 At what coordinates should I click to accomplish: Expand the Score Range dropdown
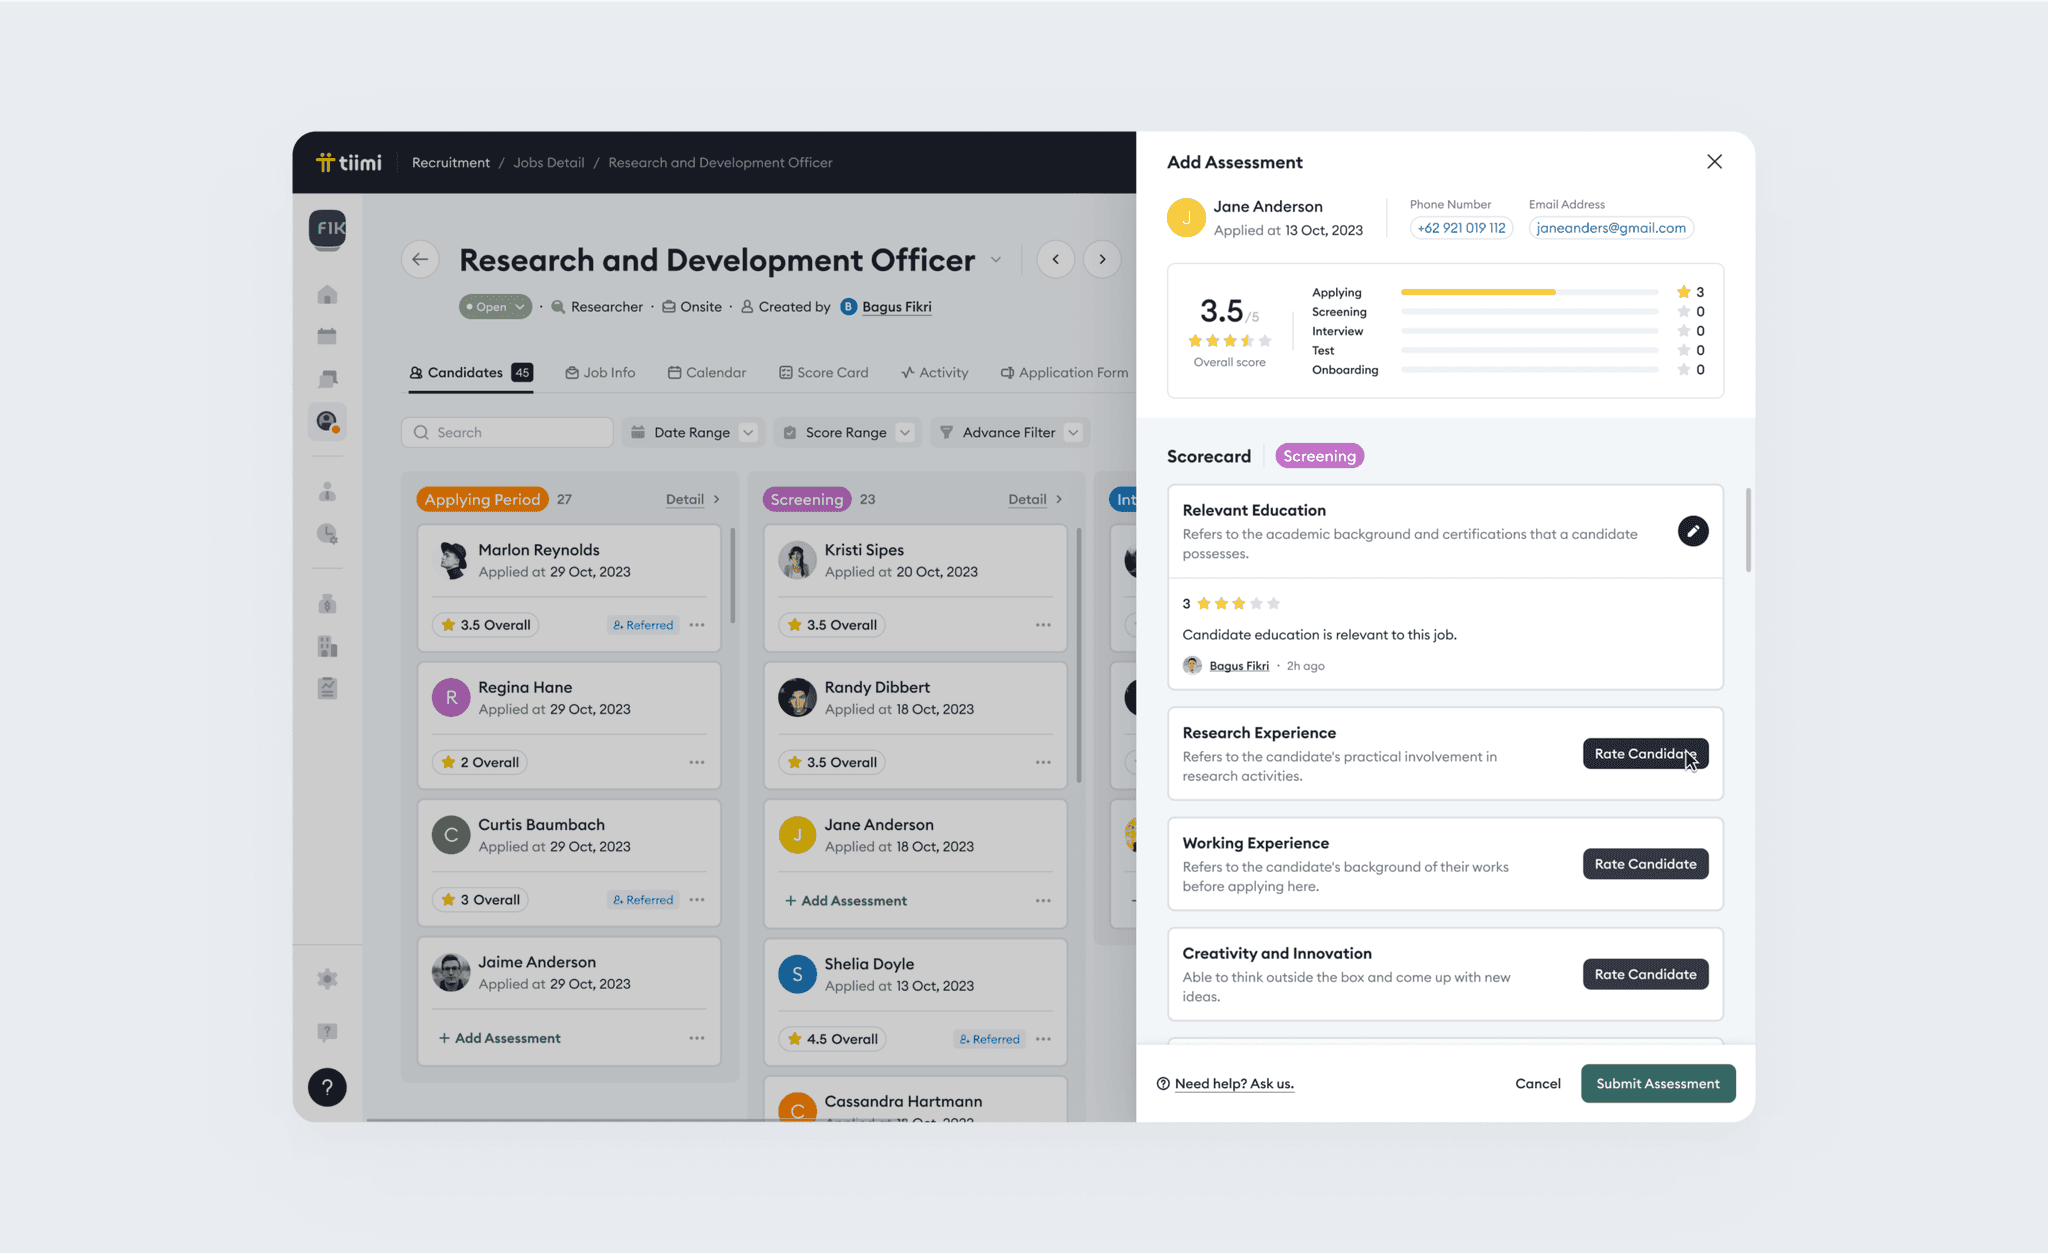(x=846, y=433)
